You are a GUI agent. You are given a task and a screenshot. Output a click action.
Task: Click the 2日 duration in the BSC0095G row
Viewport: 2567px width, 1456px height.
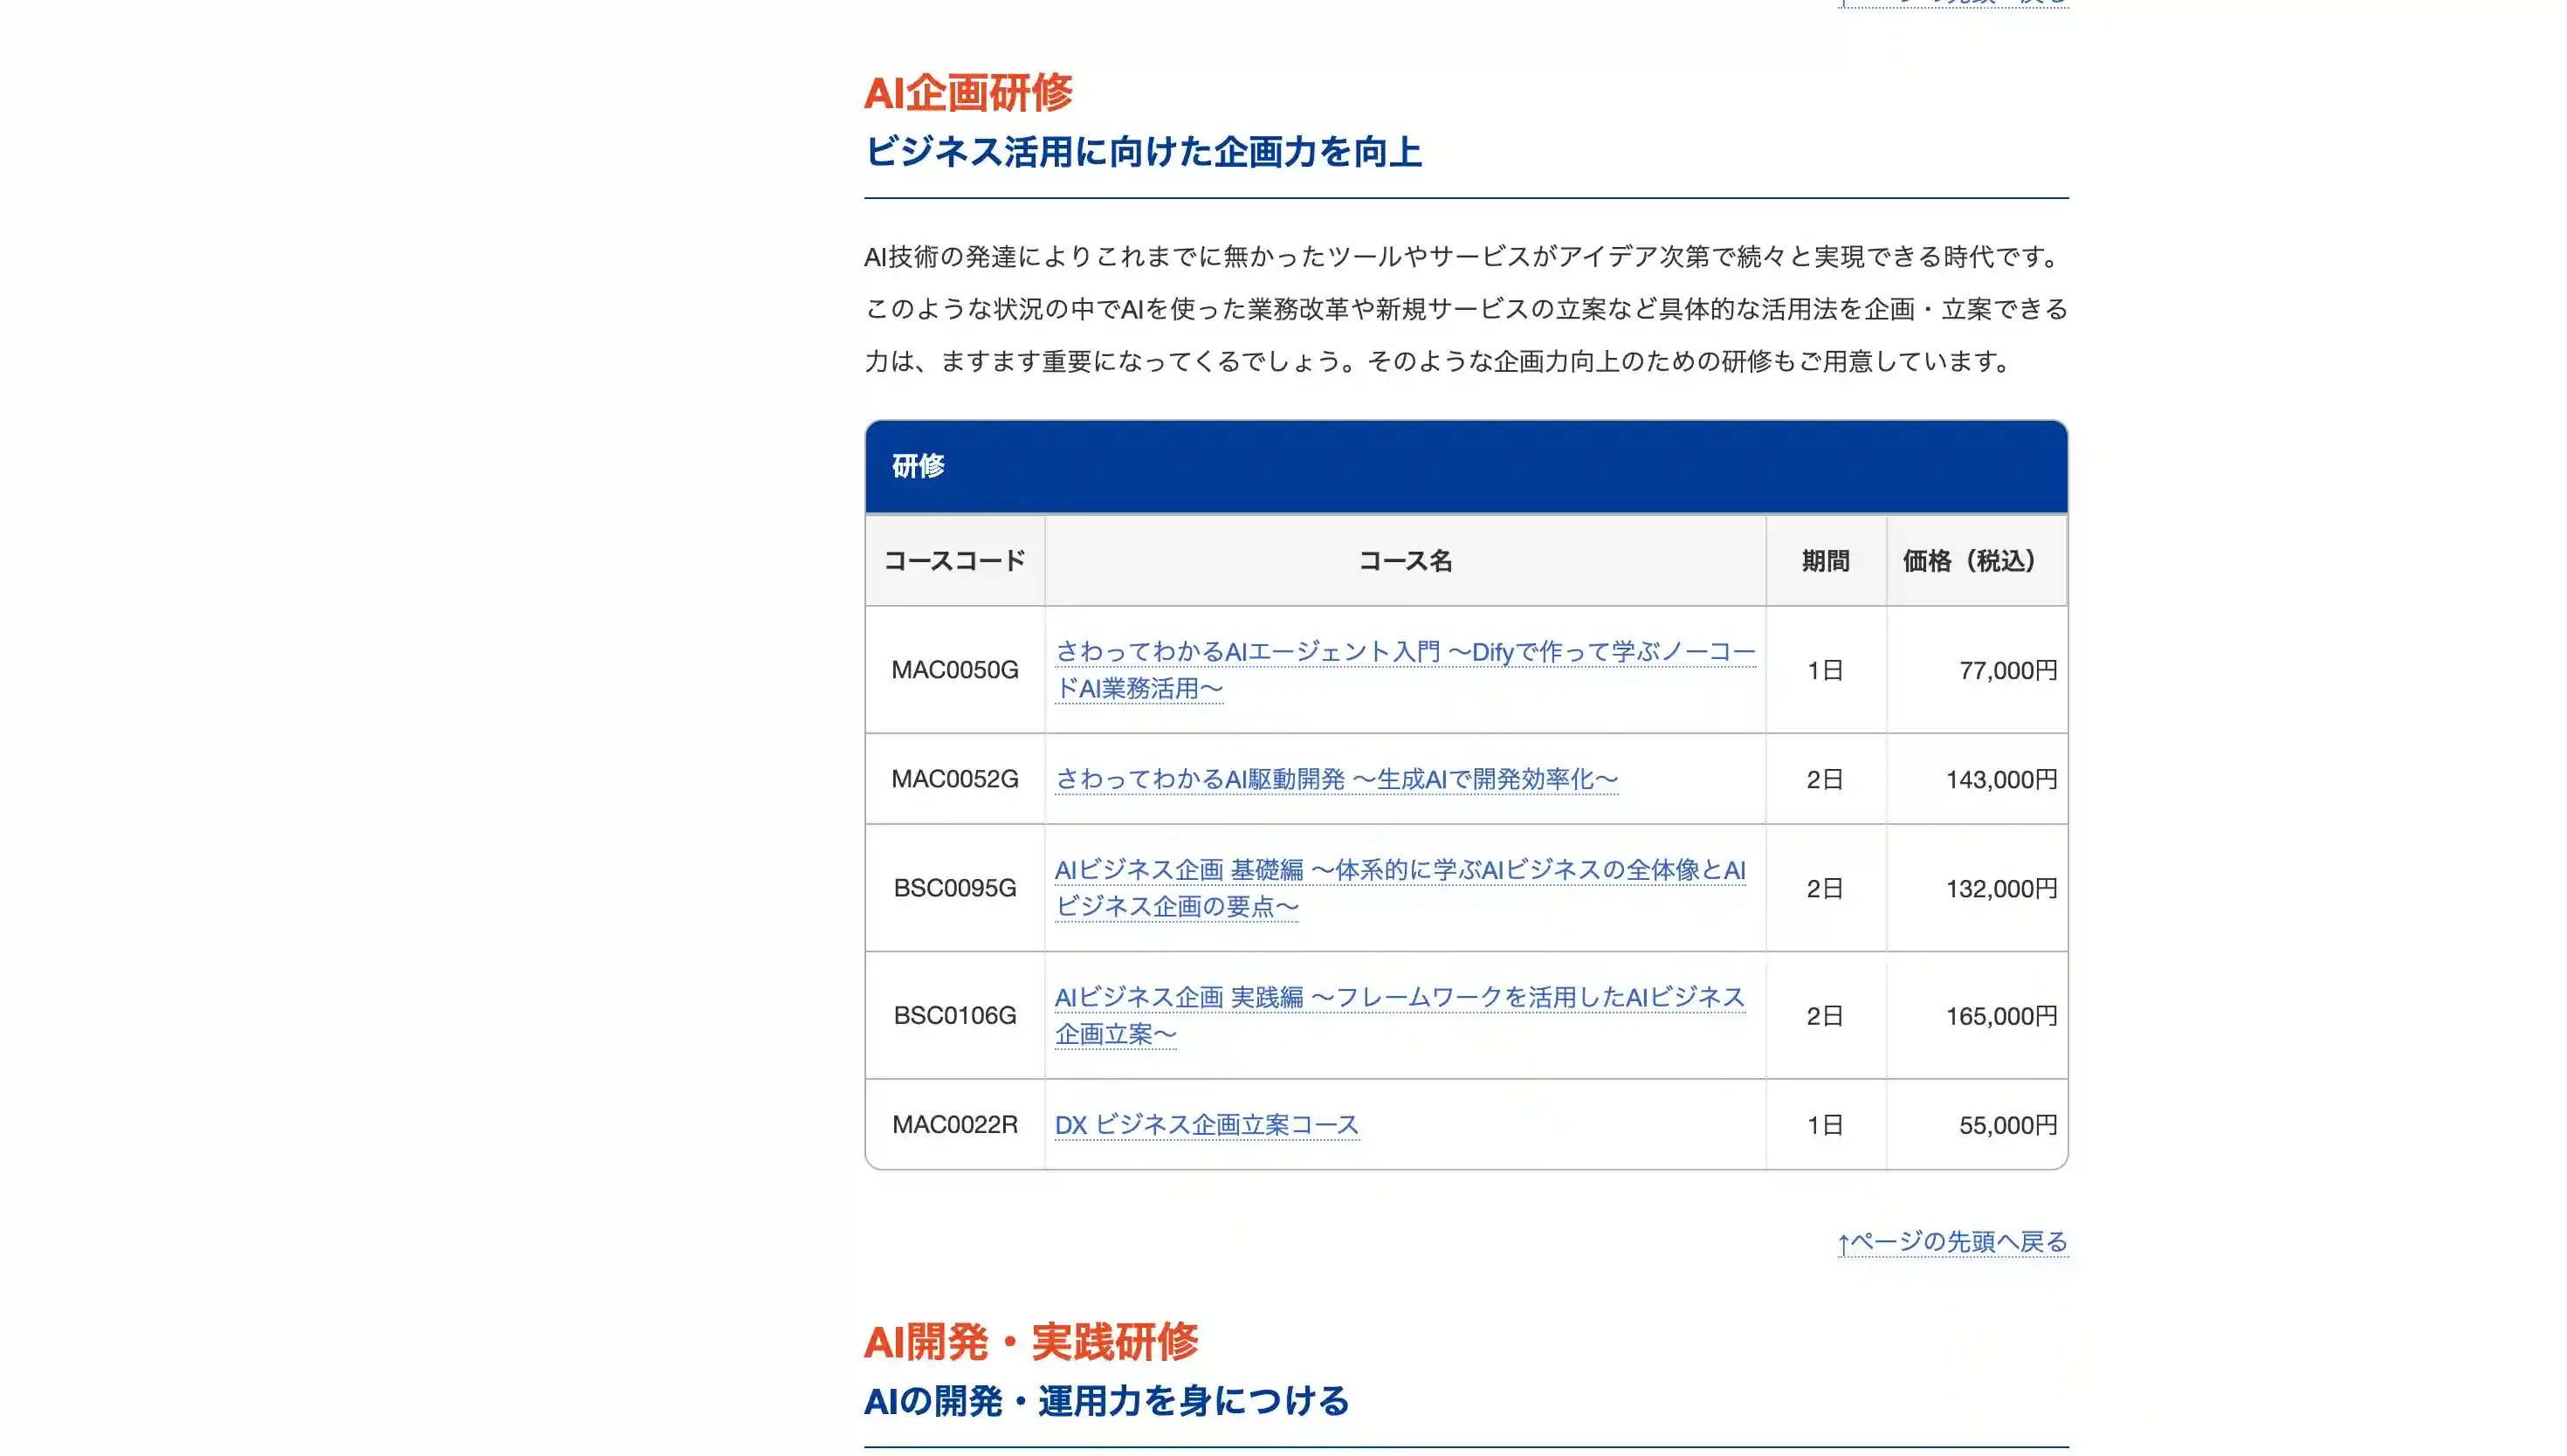point(1825,888)
